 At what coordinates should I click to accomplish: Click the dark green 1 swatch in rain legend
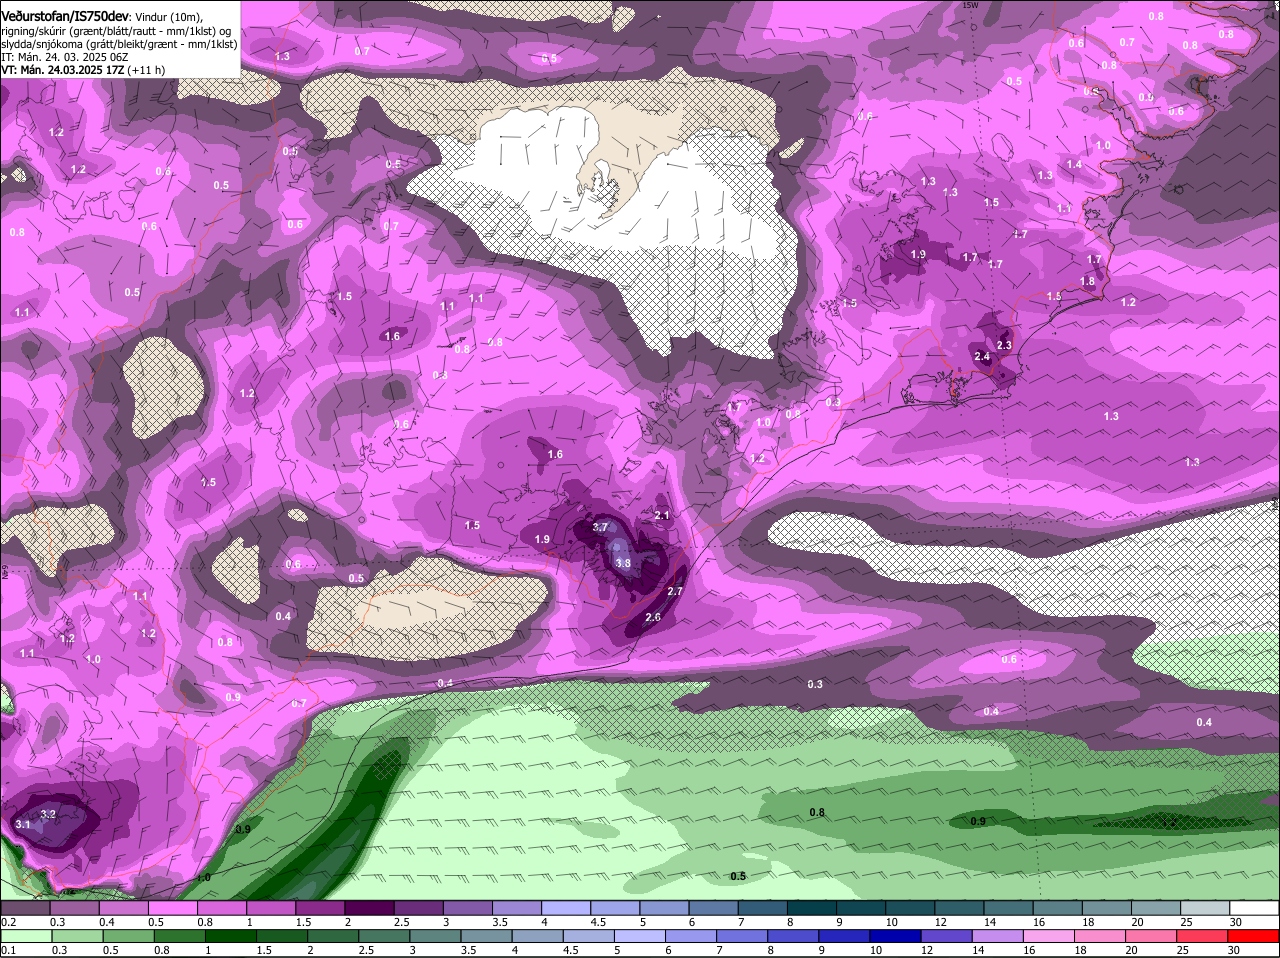pyautogui.click(x=232, y=936)
